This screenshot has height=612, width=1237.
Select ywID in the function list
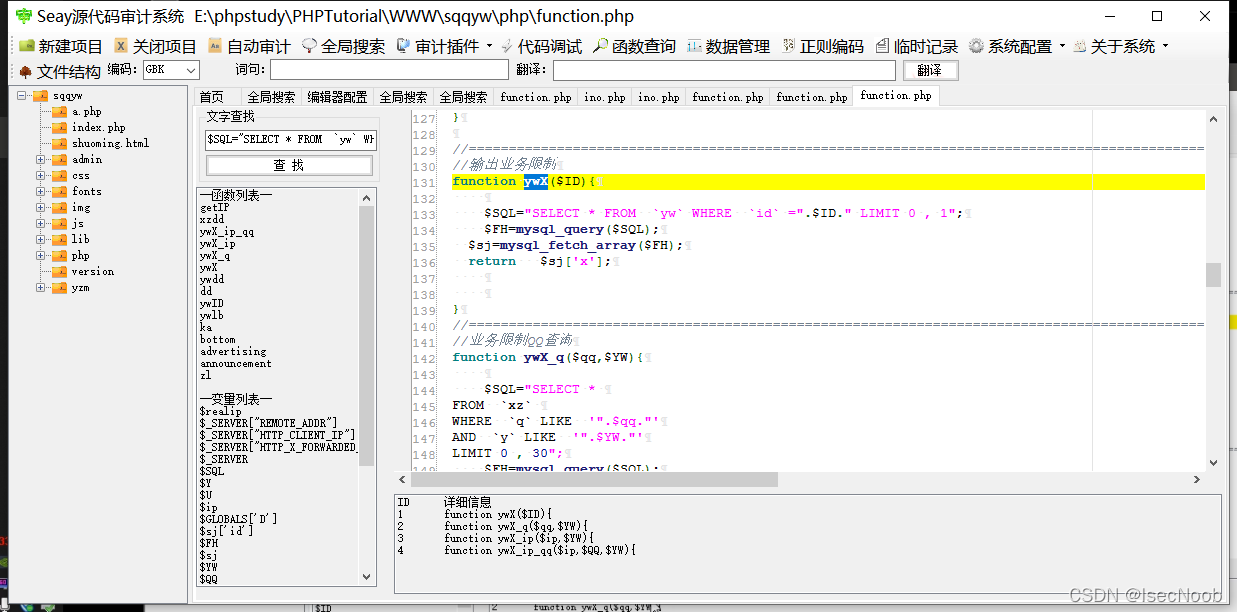tap(211, 304)
